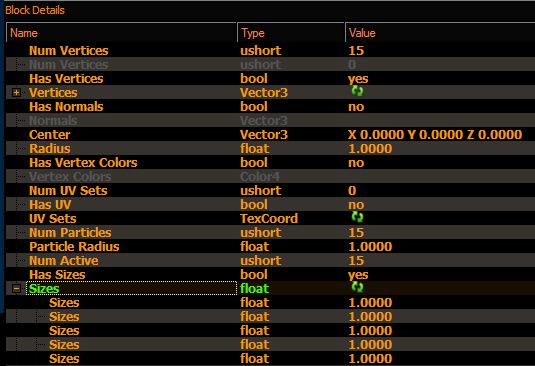
Task: Click the Vector3 type in Vertices row
Action: pyautogui.click(x=264, y=92)
